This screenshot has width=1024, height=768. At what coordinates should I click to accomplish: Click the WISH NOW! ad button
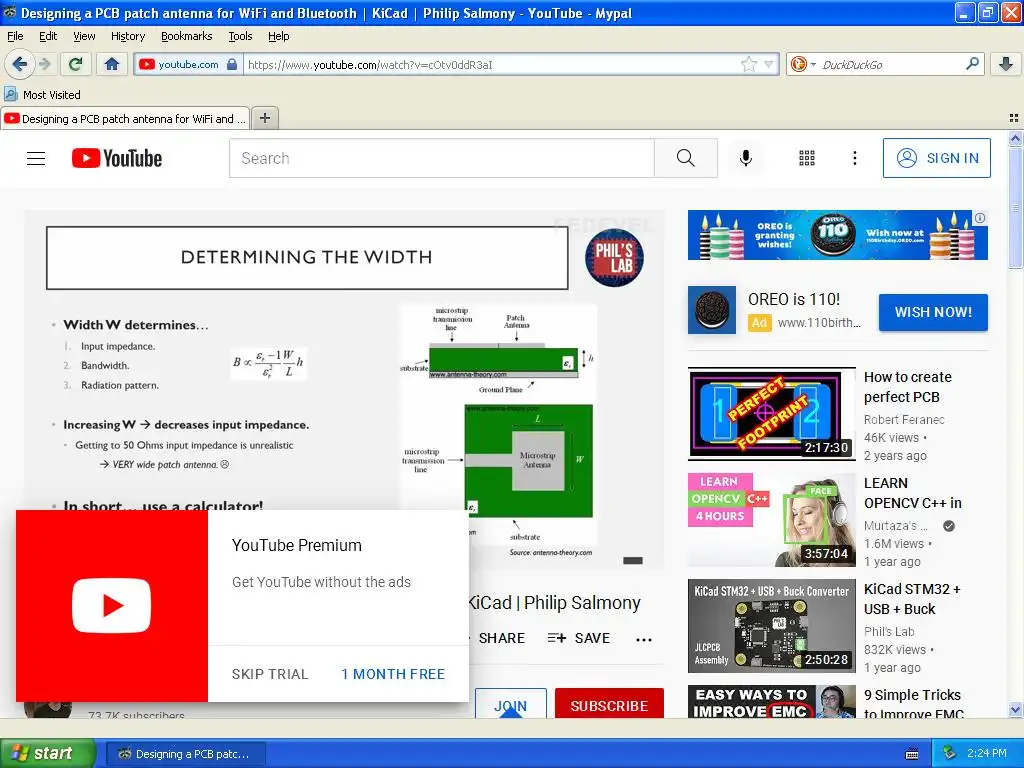click(933, 312)
